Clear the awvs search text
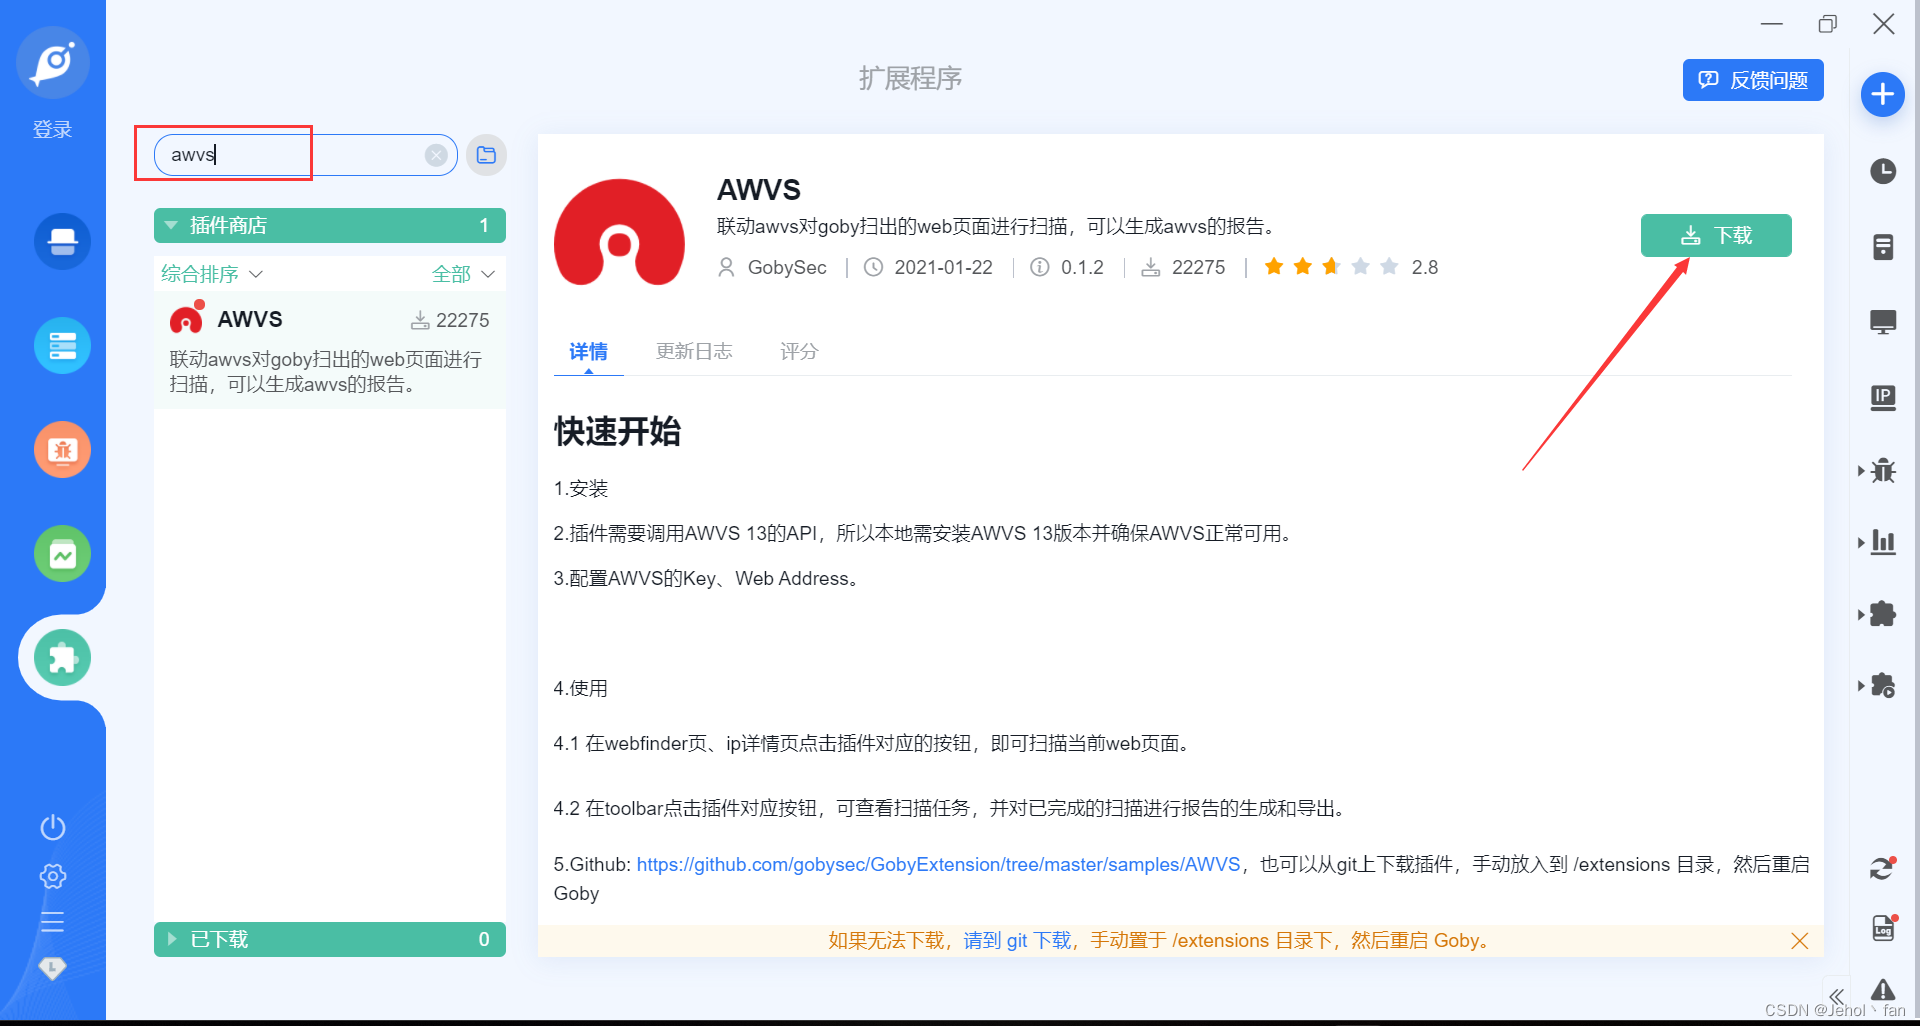This screenshot has width=1920, height=1026. pos(436,155)
